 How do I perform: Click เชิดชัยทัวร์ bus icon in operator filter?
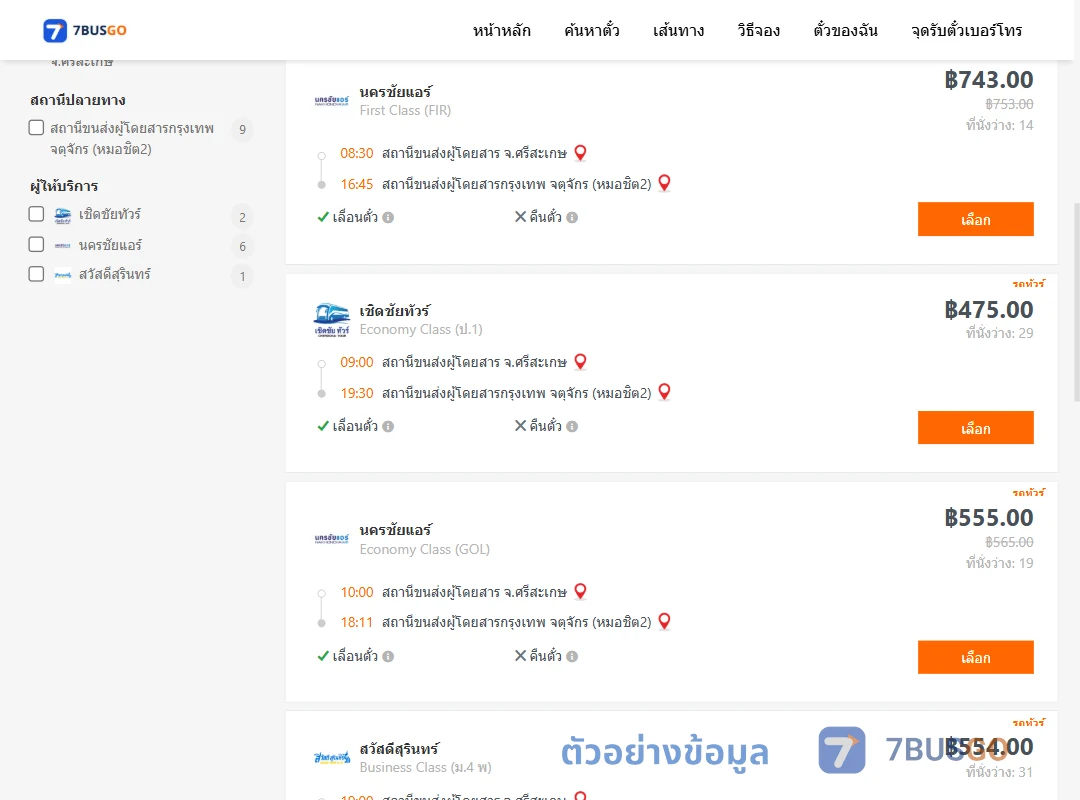pyautogui.click(x=63, y=215)
